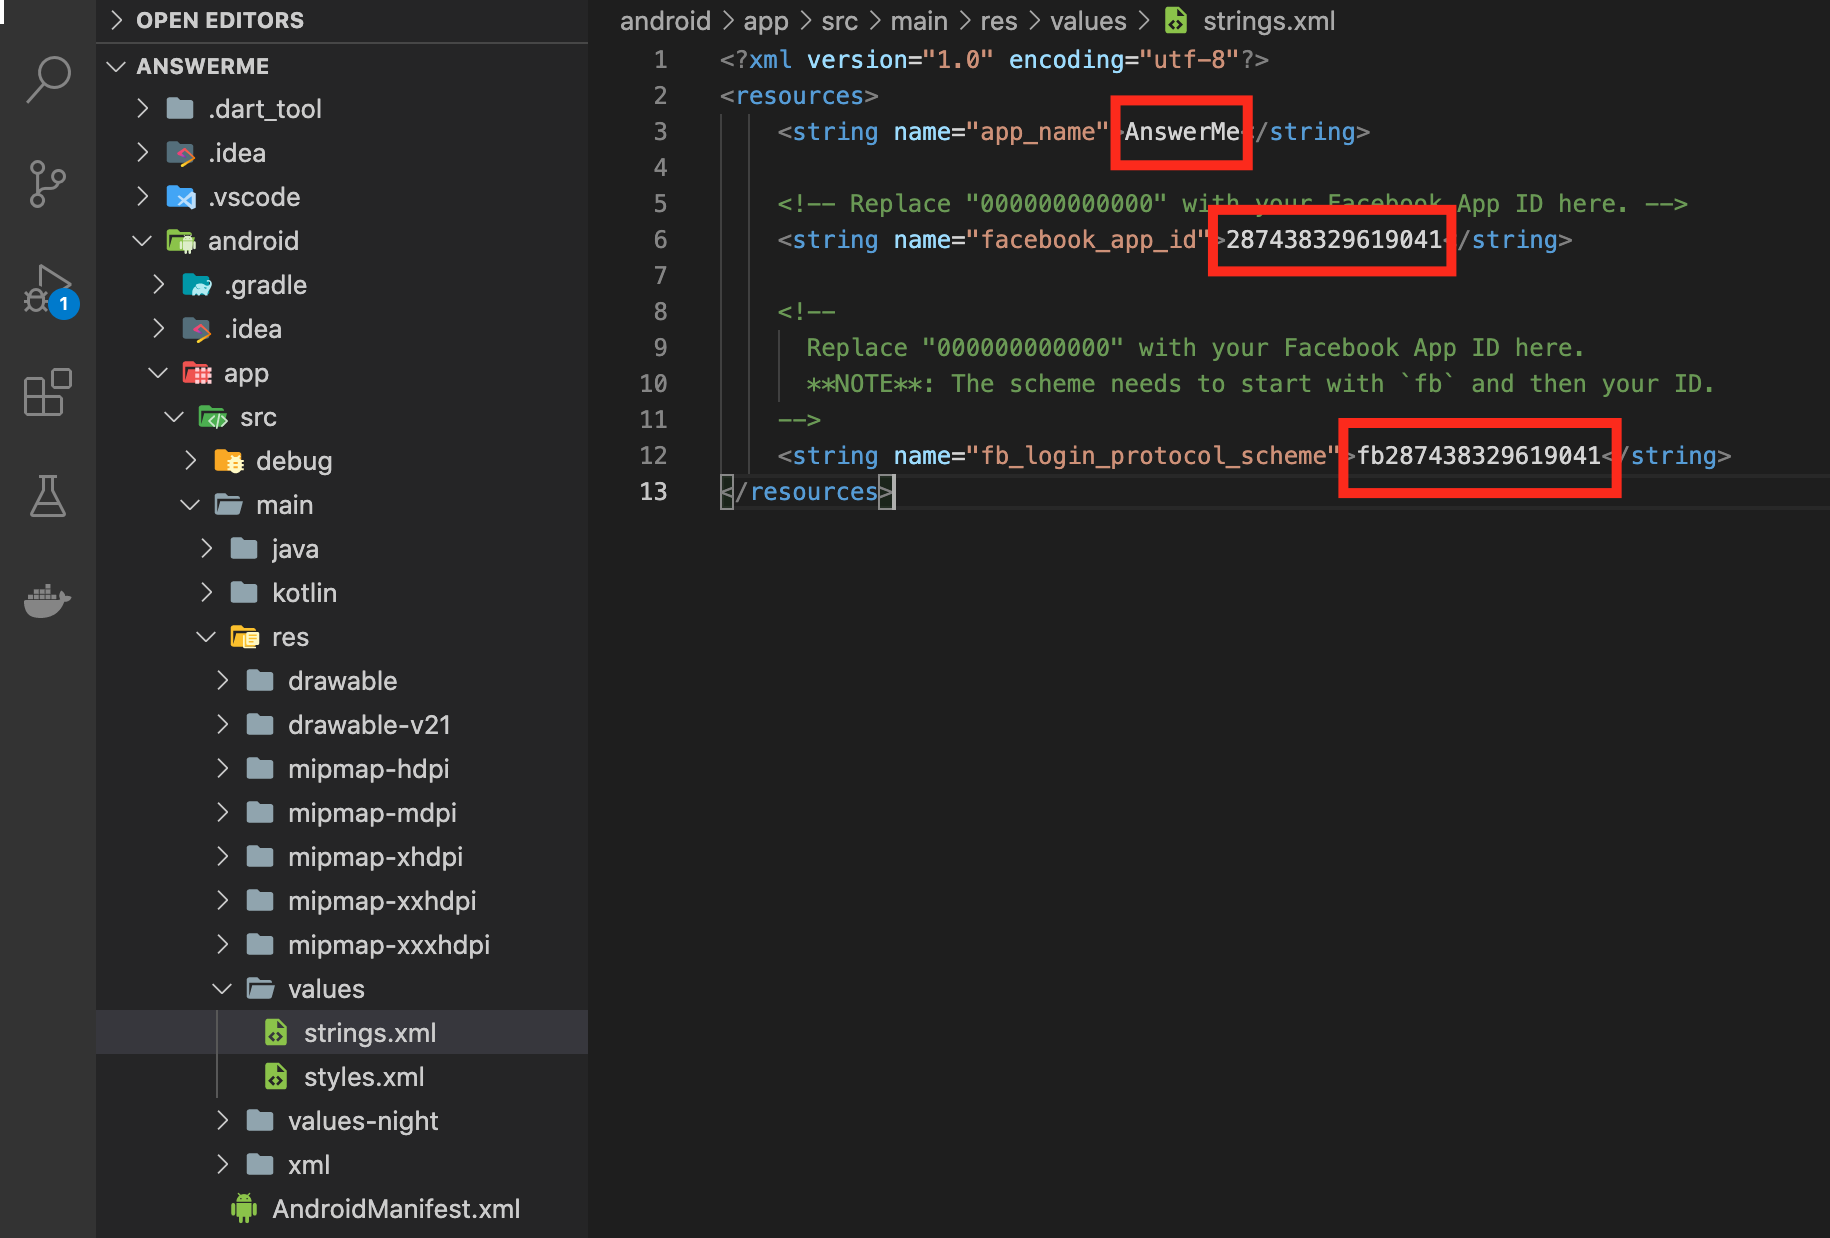Expand the values-night folder
This screenshot has height=1238, width=1830.
tap(223, 1120)
